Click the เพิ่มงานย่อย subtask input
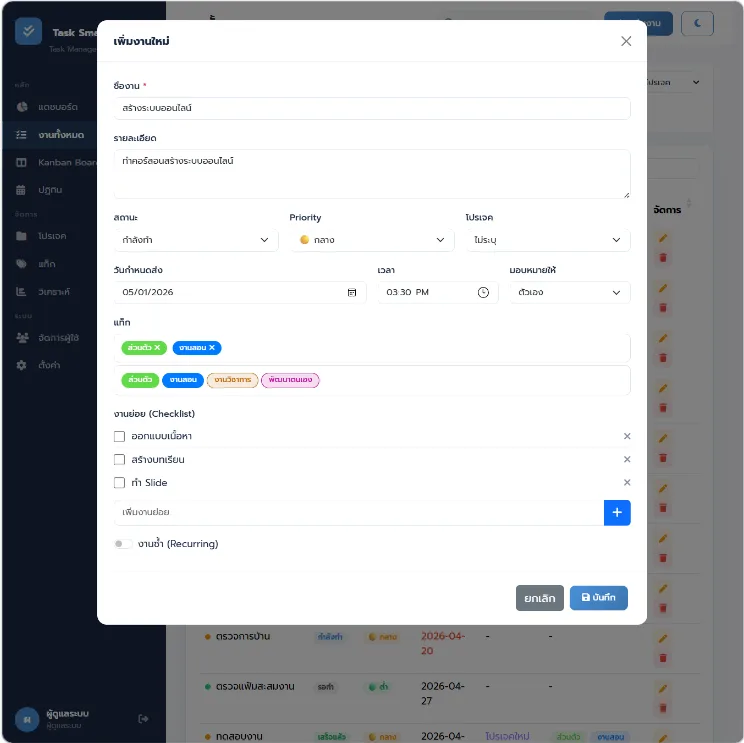Image resolution: width=744 pixels, height=743 pixels. (359, 512)
